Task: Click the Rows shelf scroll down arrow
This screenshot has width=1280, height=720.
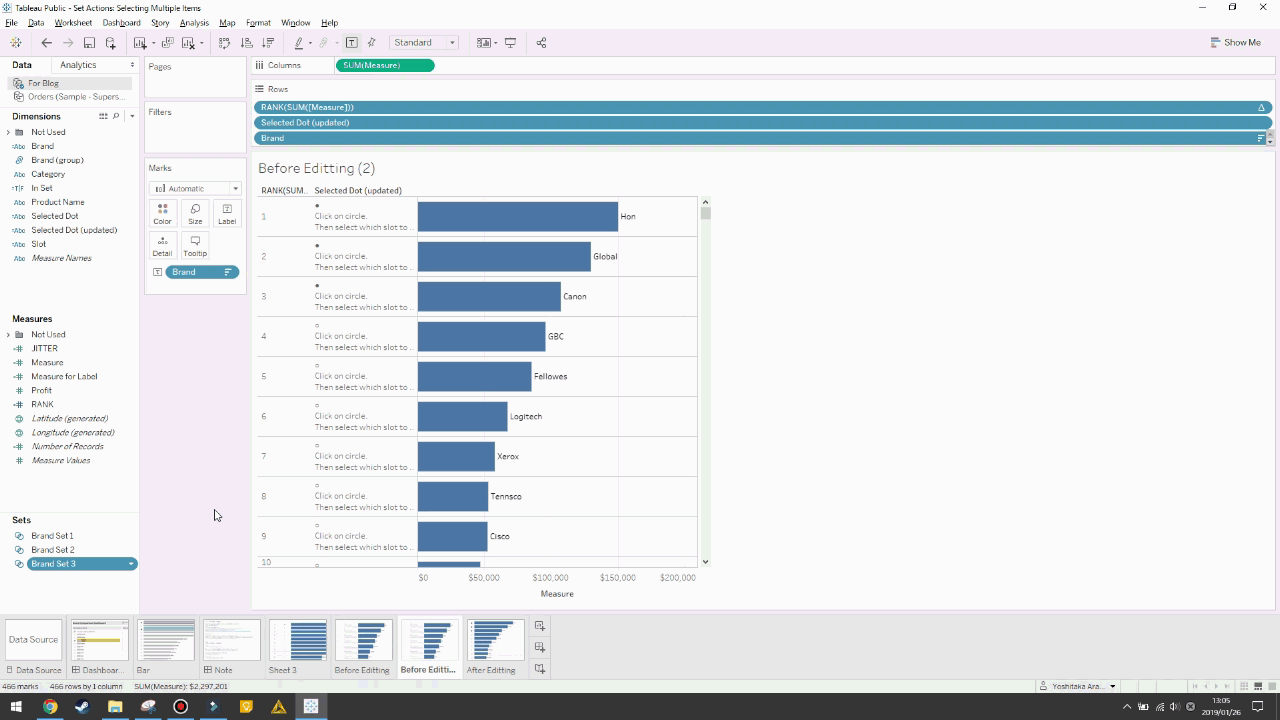Action: point(1270,142)
